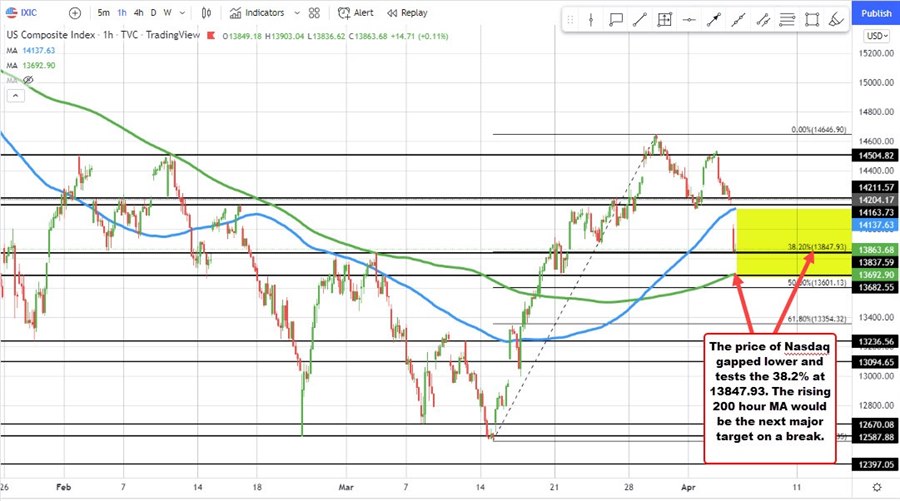This screenshot has width=900, height=501.
Task: Click the IXIC symbol search text
Action: tap(29, 13)
